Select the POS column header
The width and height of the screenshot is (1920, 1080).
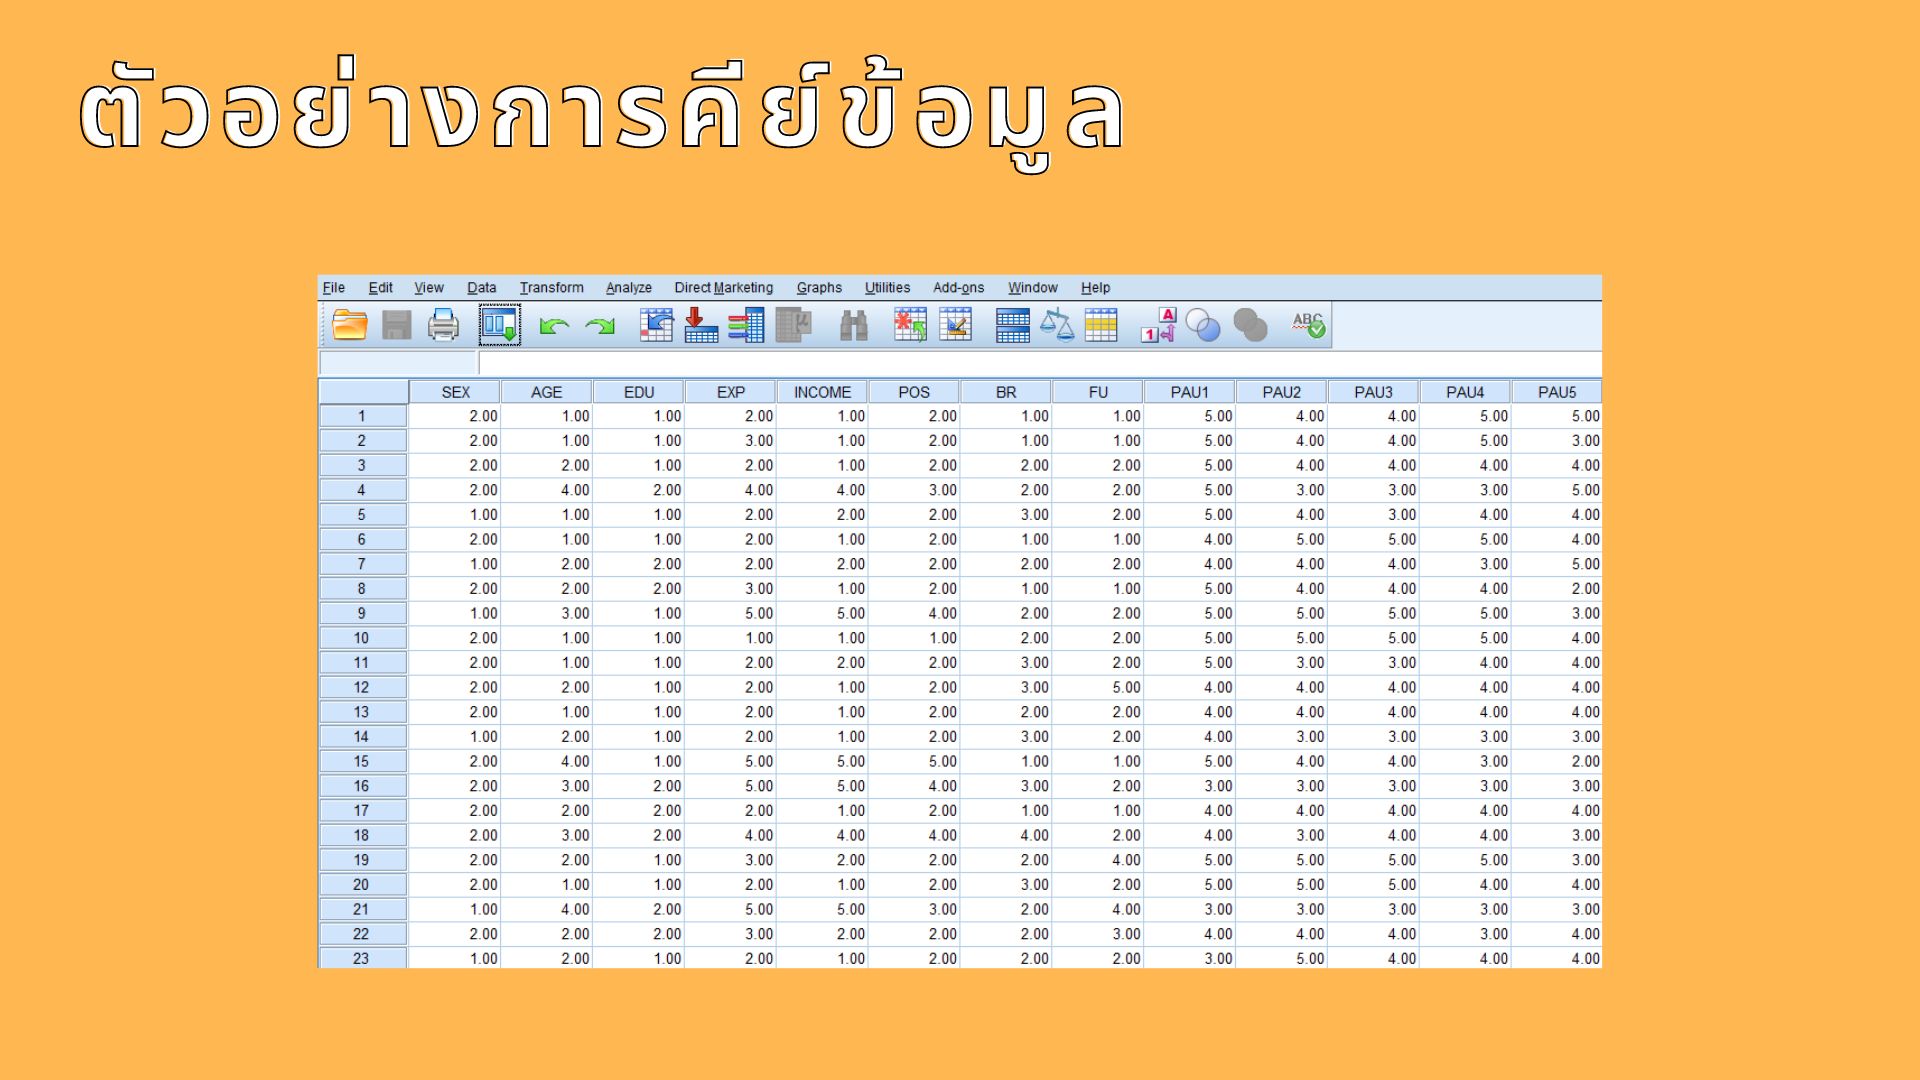[x=914, y=392]
